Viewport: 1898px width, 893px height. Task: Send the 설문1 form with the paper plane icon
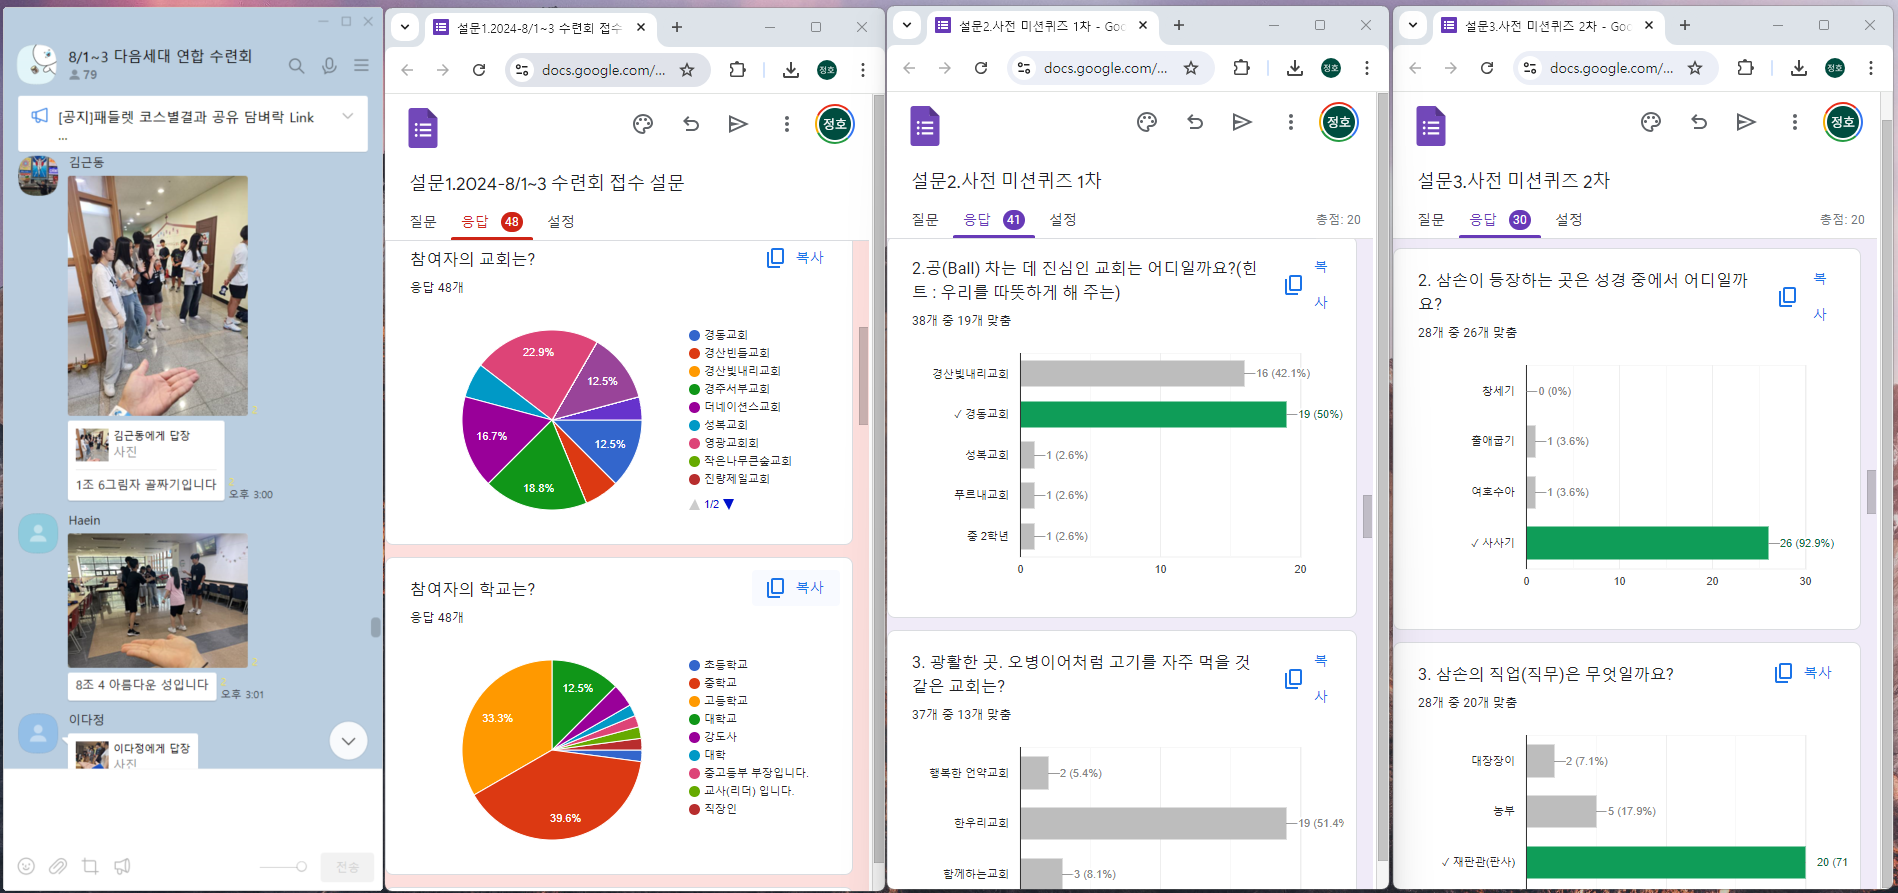(738, 124)
